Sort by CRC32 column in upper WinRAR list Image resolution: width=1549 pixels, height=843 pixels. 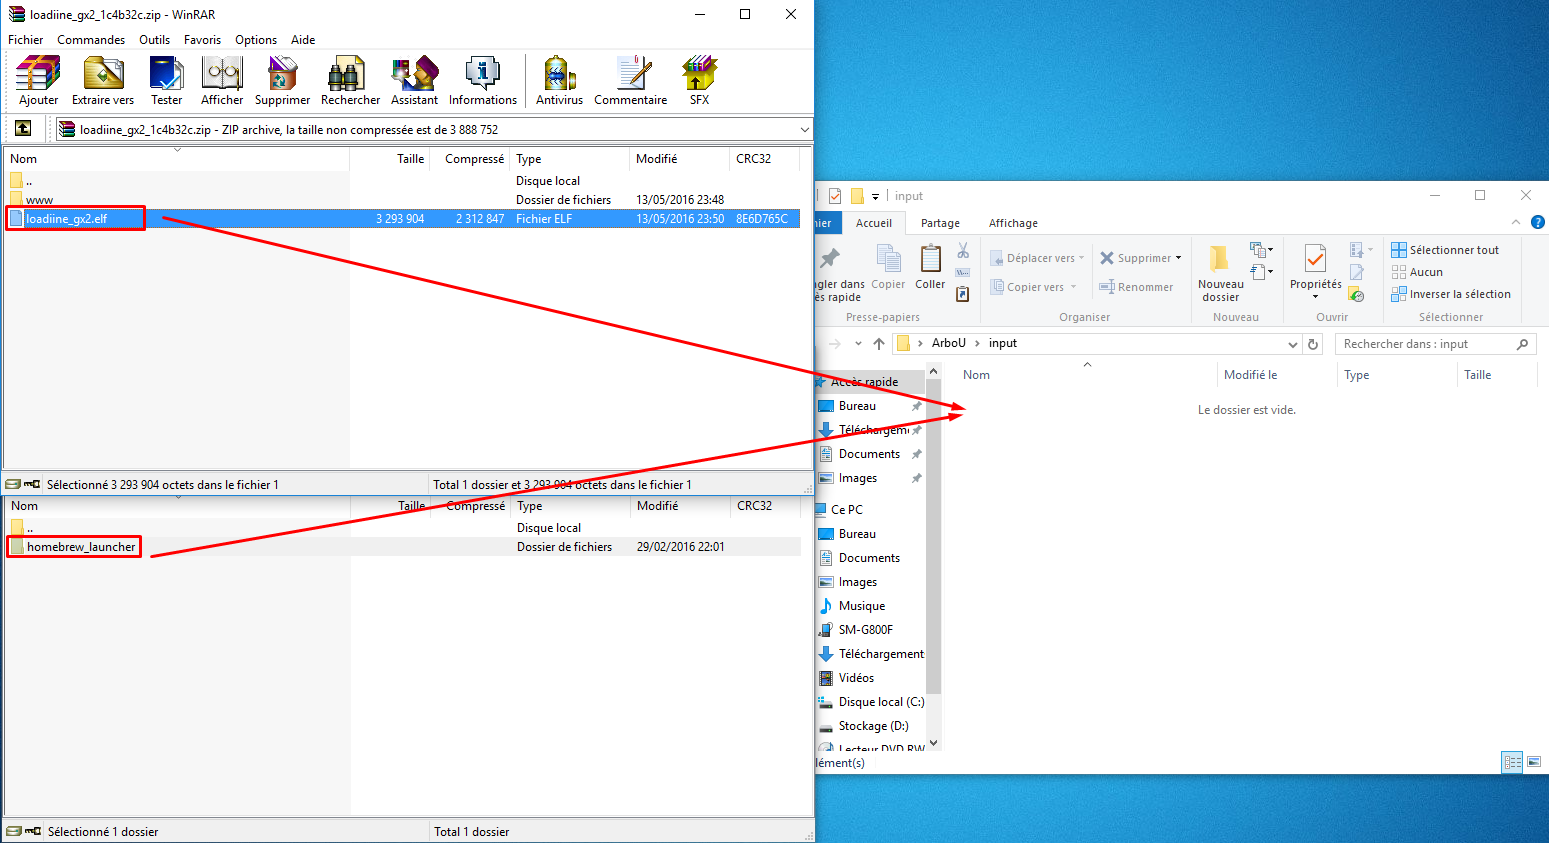point(753,159)
